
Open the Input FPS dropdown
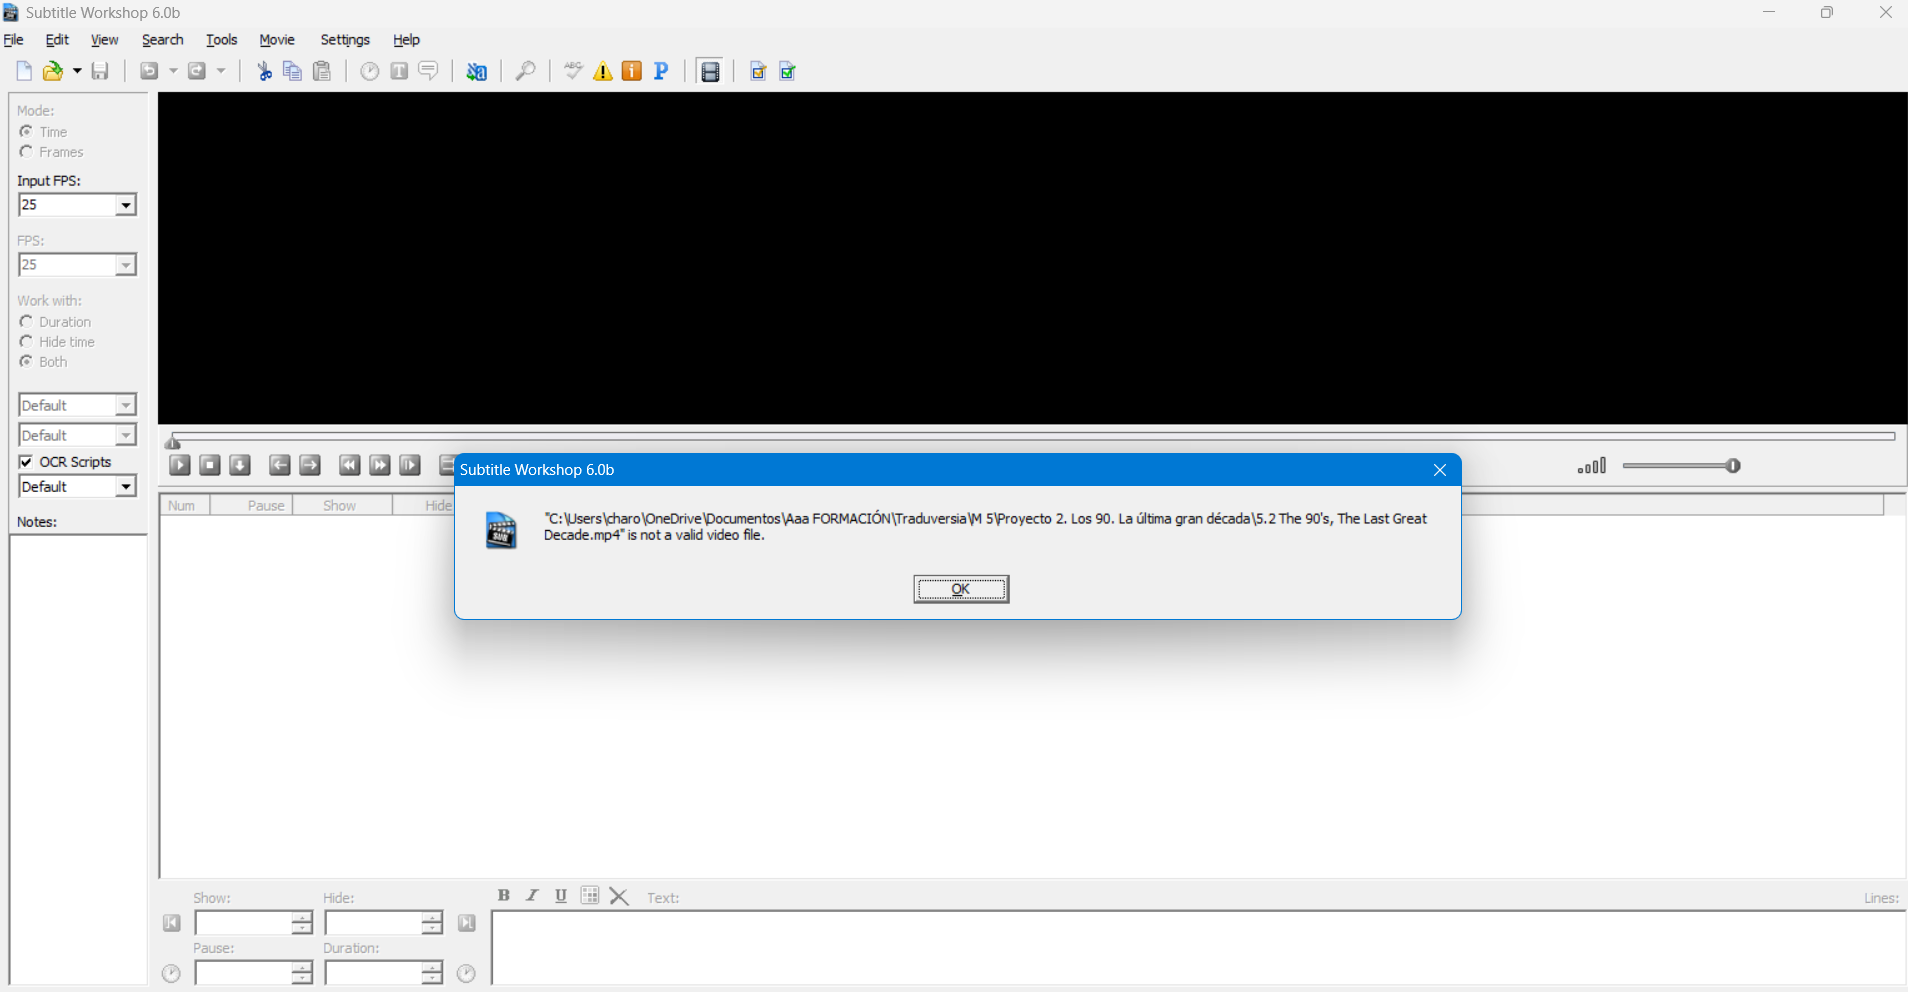[125, 205]
